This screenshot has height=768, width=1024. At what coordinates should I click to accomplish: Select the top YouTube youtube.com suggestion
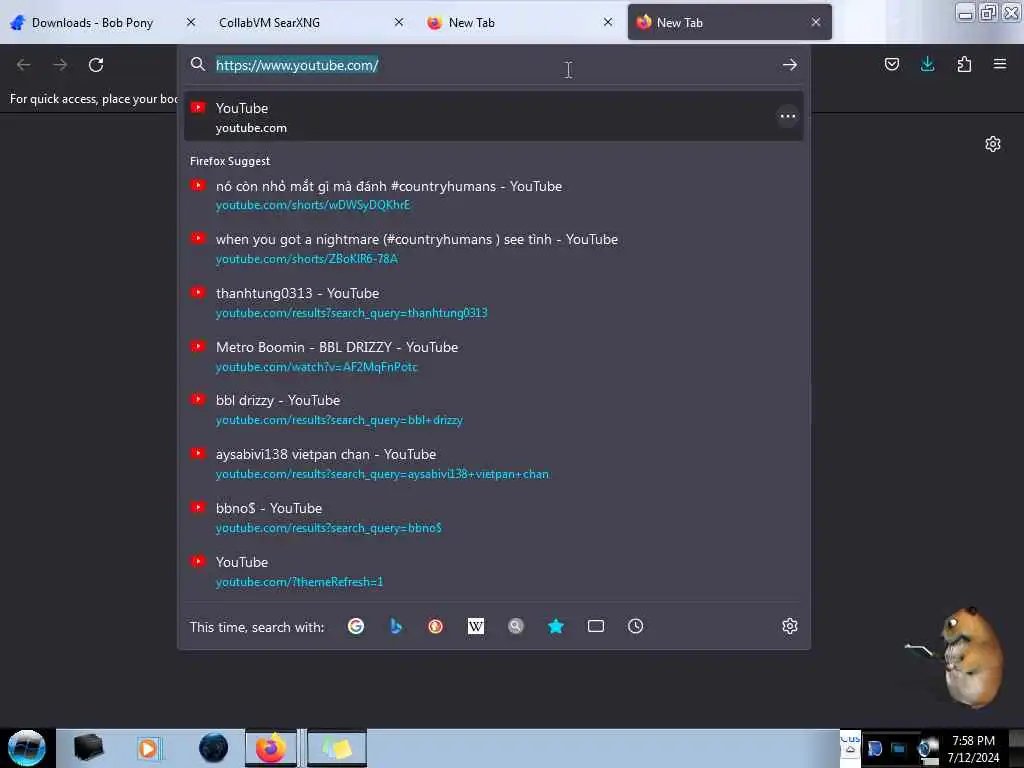click(x=494, y=117)
